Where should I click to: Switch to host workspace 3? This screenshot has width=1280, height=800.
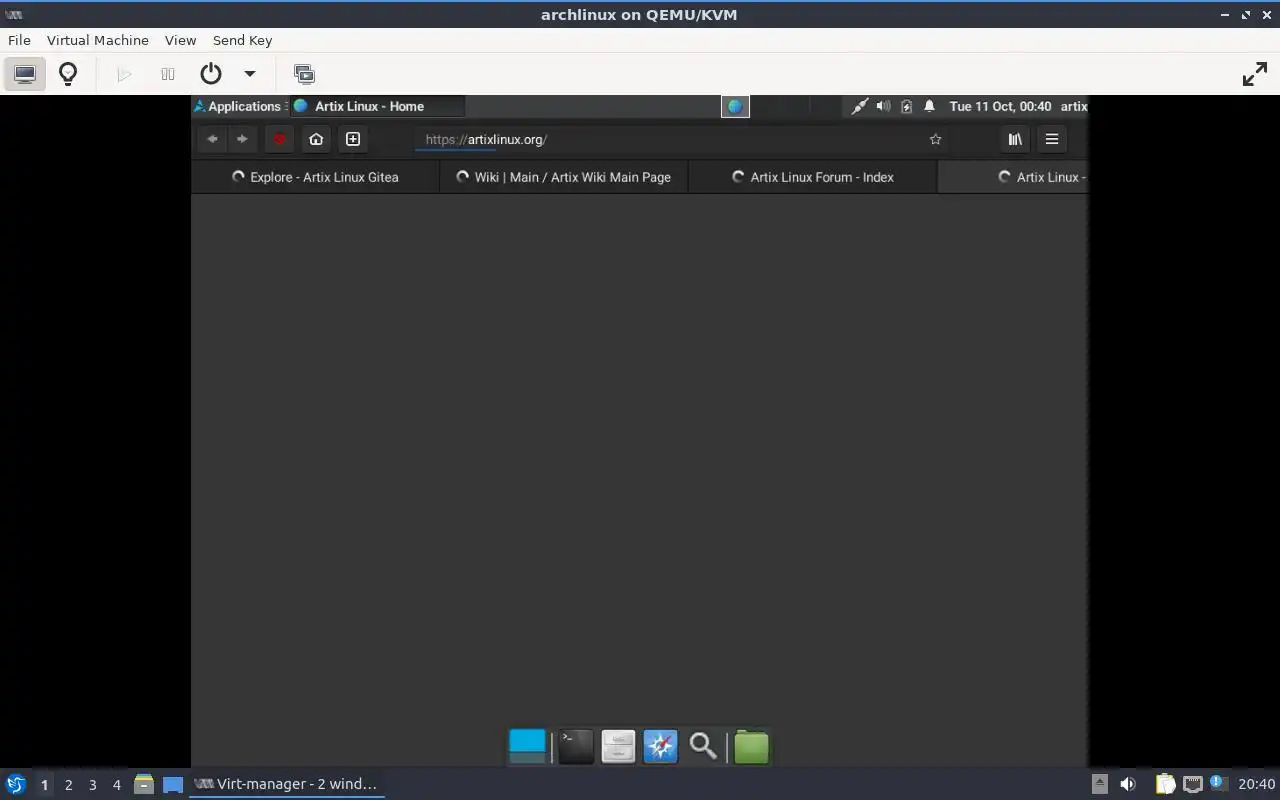coord(92,784)
